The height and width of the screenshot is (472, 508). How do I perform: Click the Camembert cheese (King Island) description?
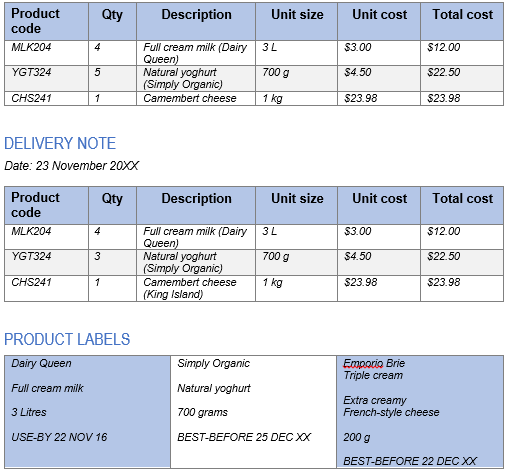pyautogui.click(x=190, y=288)
